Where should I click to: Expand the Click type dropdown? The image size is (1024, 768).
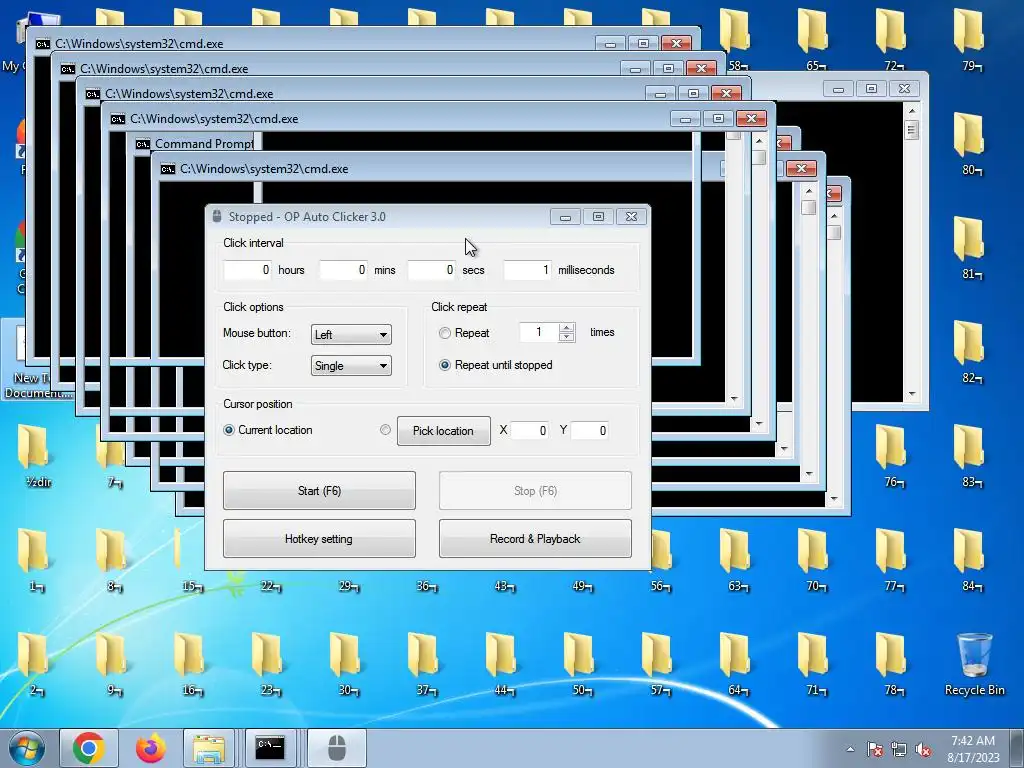coord(351,366)
